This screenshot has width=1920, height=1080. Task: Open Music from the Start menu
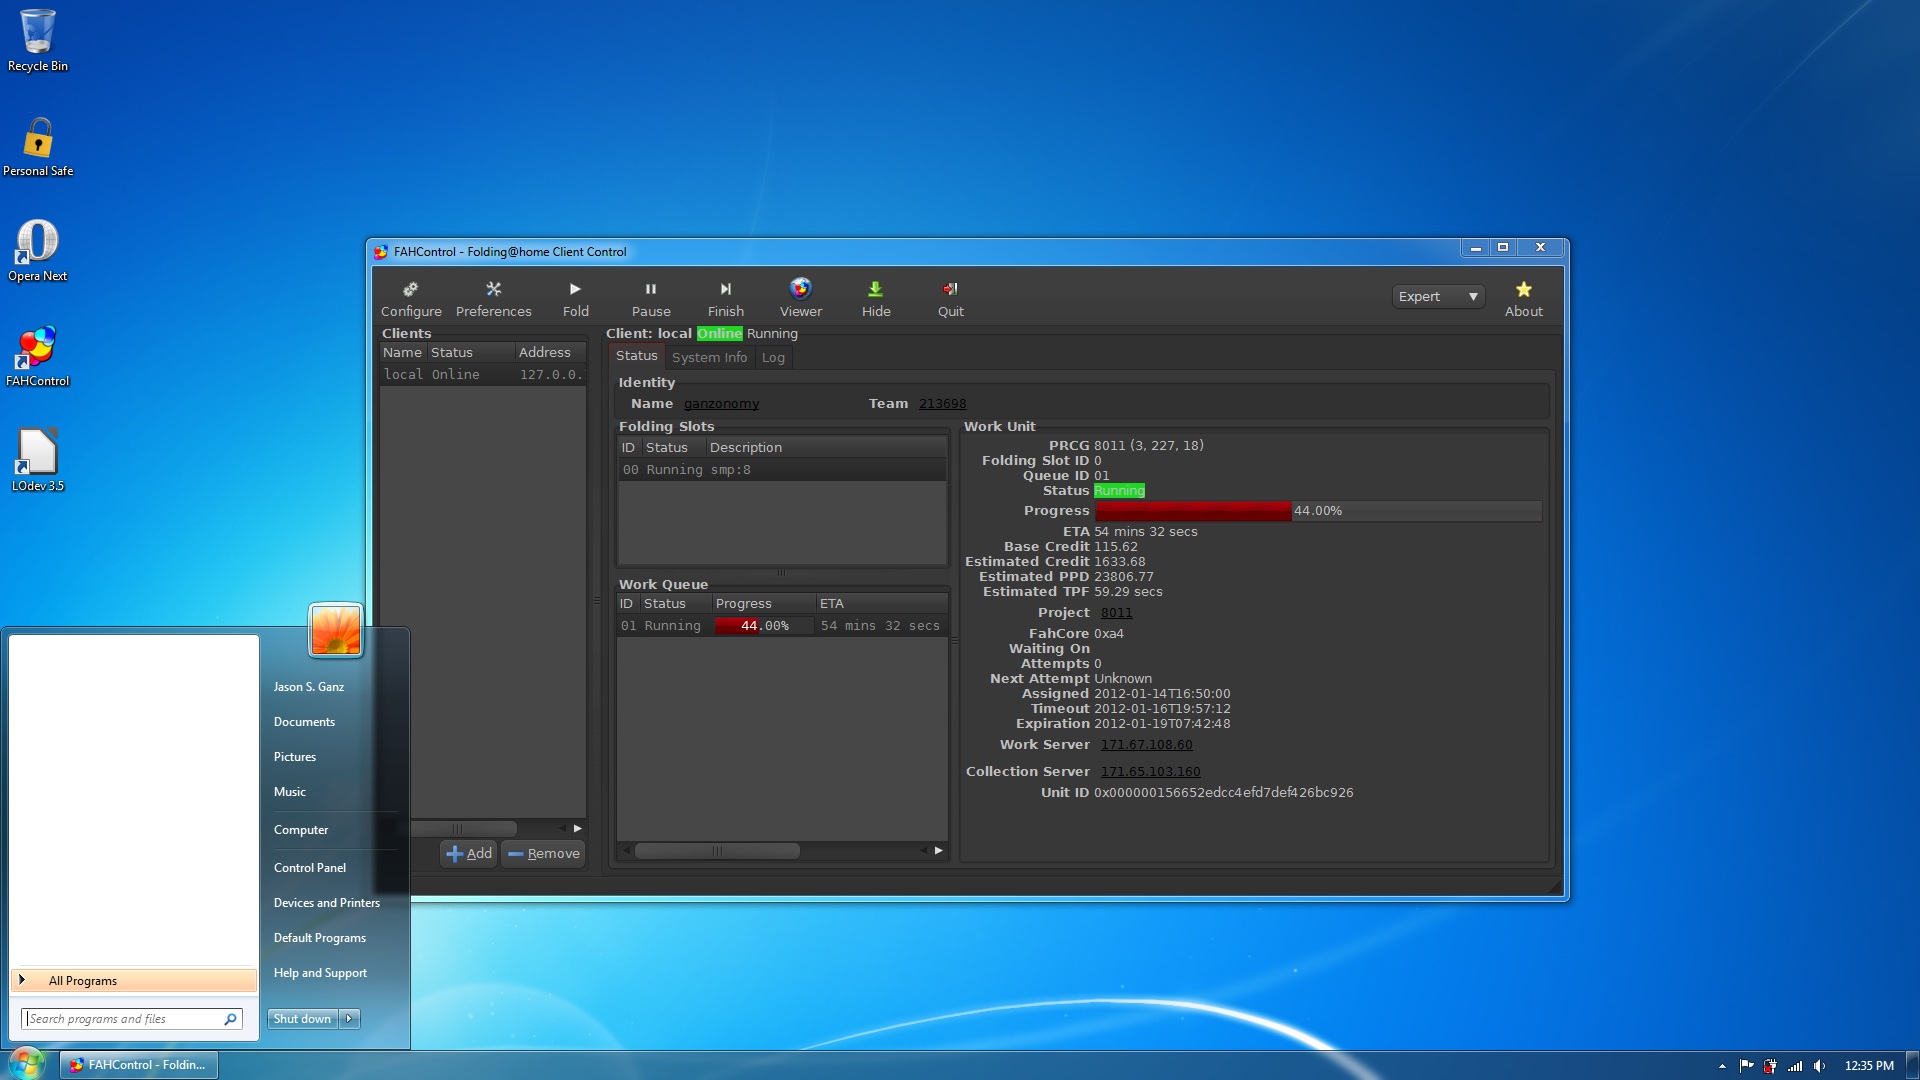pyautogui.click(x=290, y=792)
